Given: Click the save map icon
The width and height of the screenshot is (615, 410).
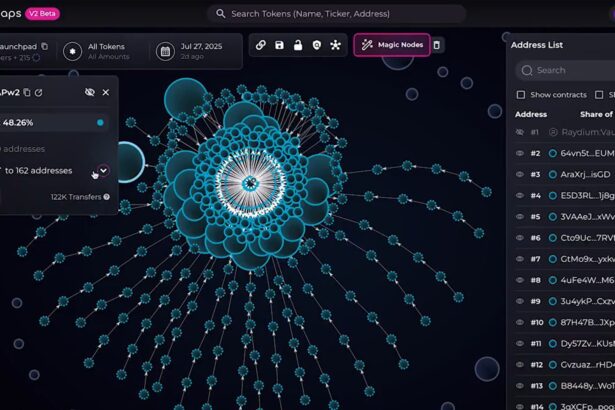Looking at the screenshot, I should click(x=279, y=45).
